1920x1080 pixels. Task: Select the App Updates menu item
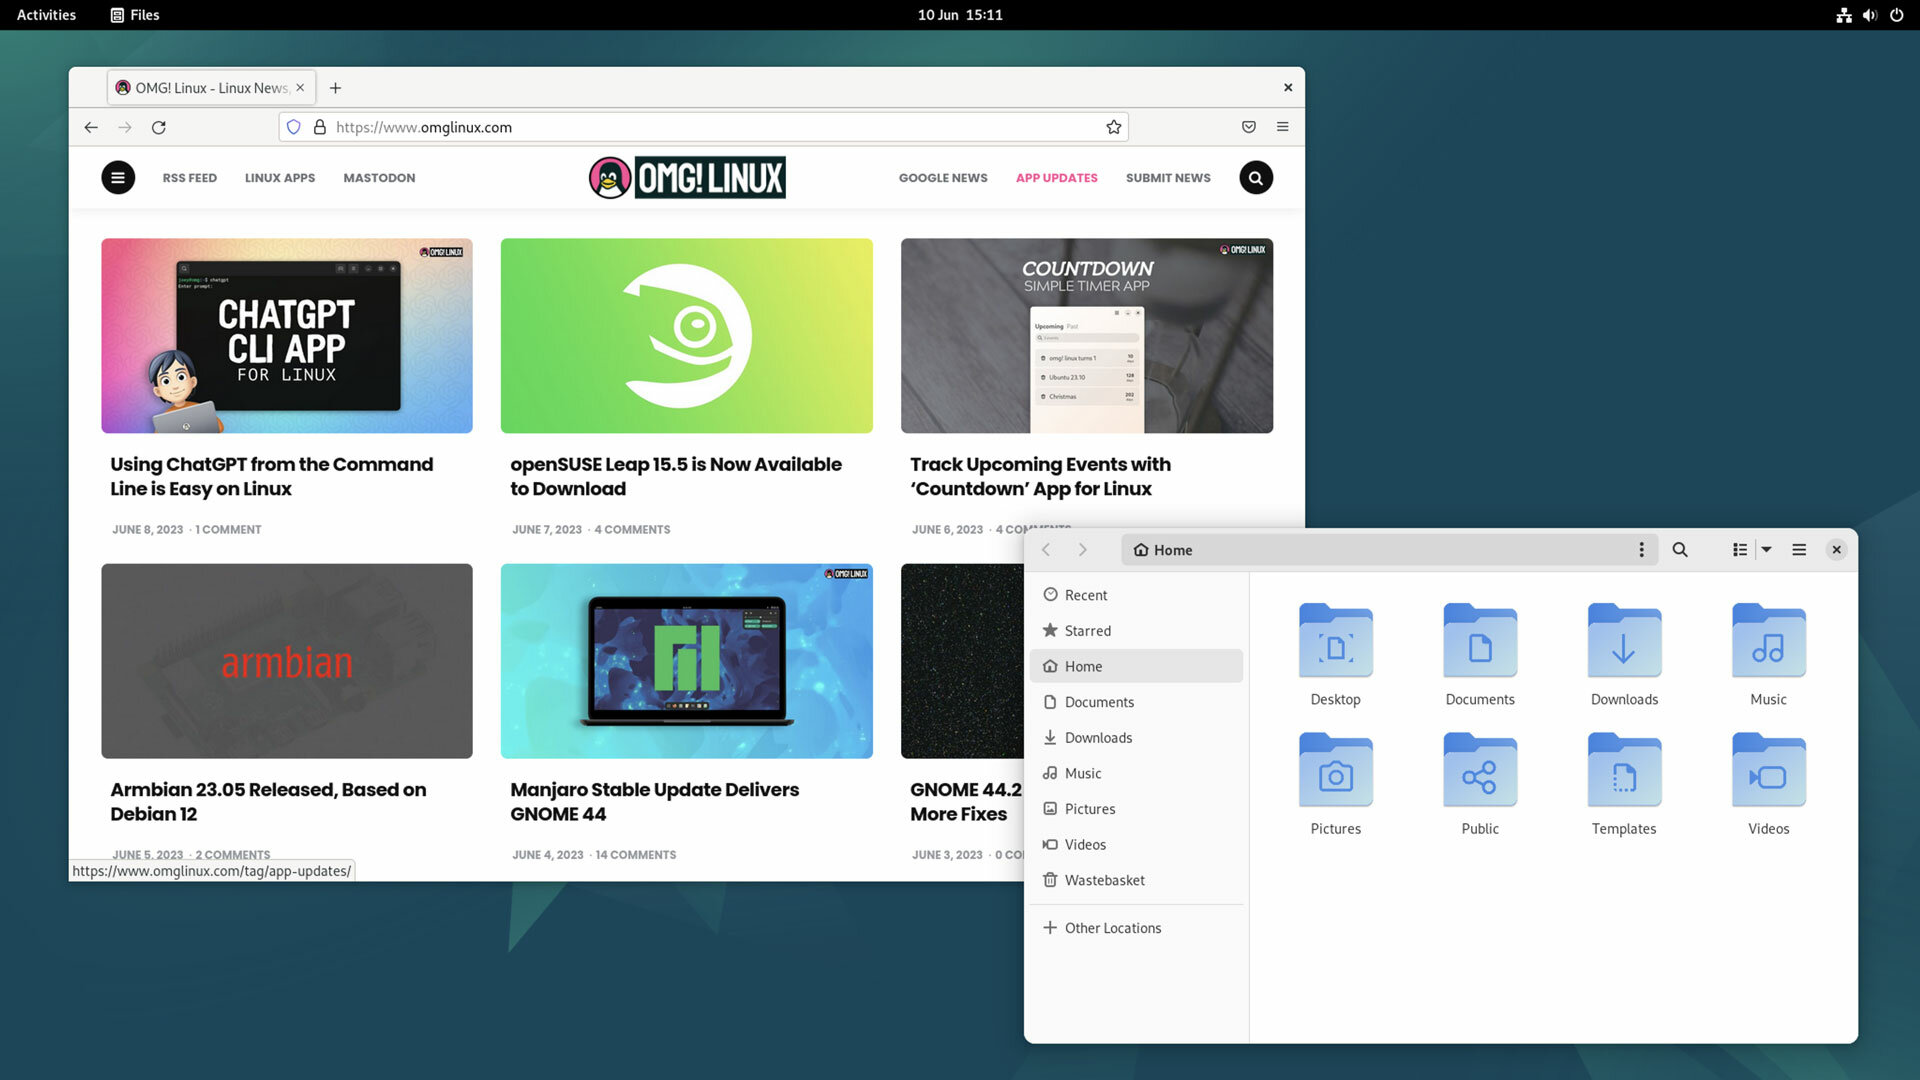pyautogui.click(x=1056, y=177)
